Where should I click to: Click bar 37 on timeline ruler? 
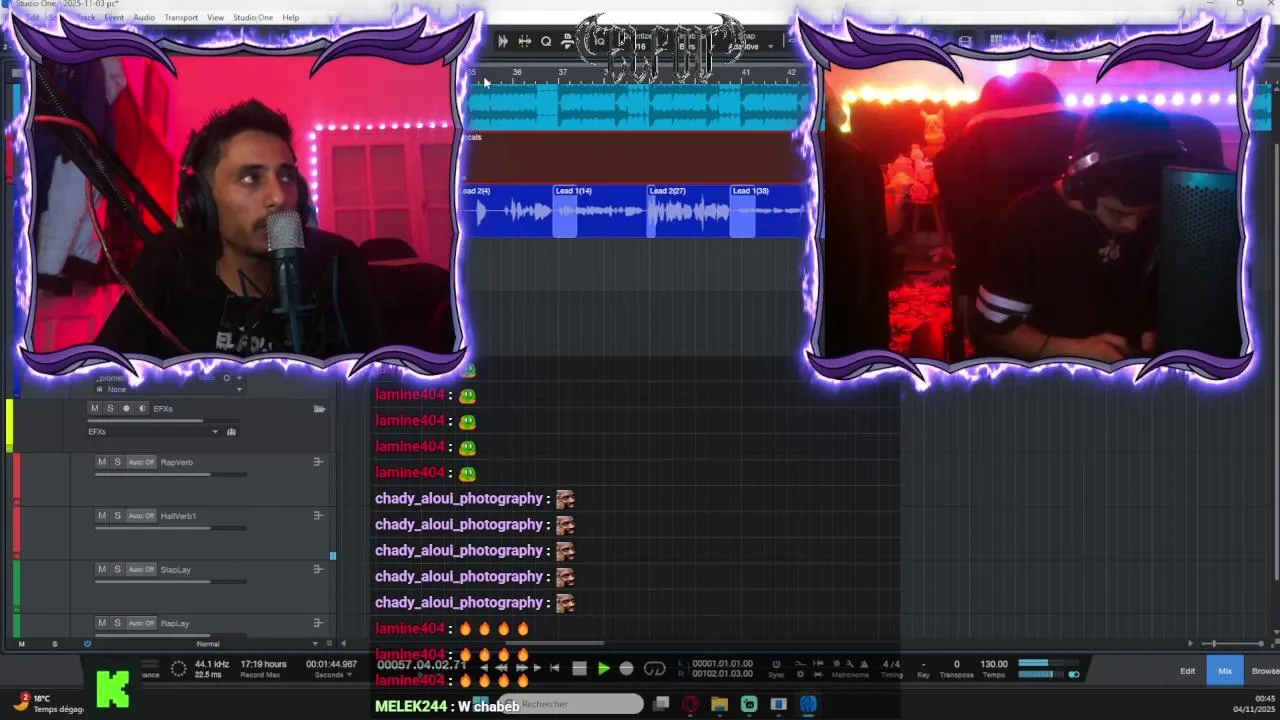[x=562, y=72]
